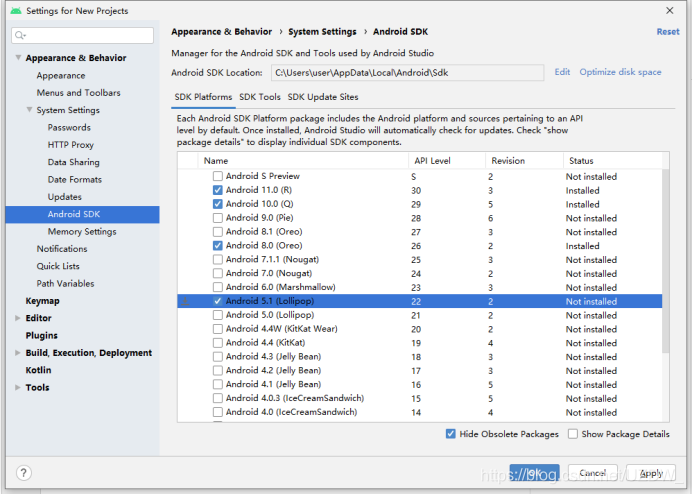The height and width of the screenshot is (494, 693).
Task: Confirm with the OK button
Action: pyautogui.click(x=534, y=473)
